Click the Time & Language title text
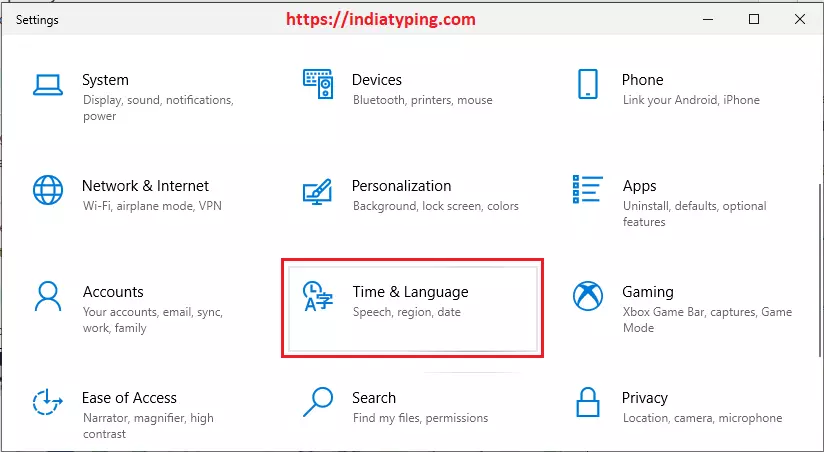The height and width of the screenshot is (452, 824). pyautogui.click(x=410, y=292)
